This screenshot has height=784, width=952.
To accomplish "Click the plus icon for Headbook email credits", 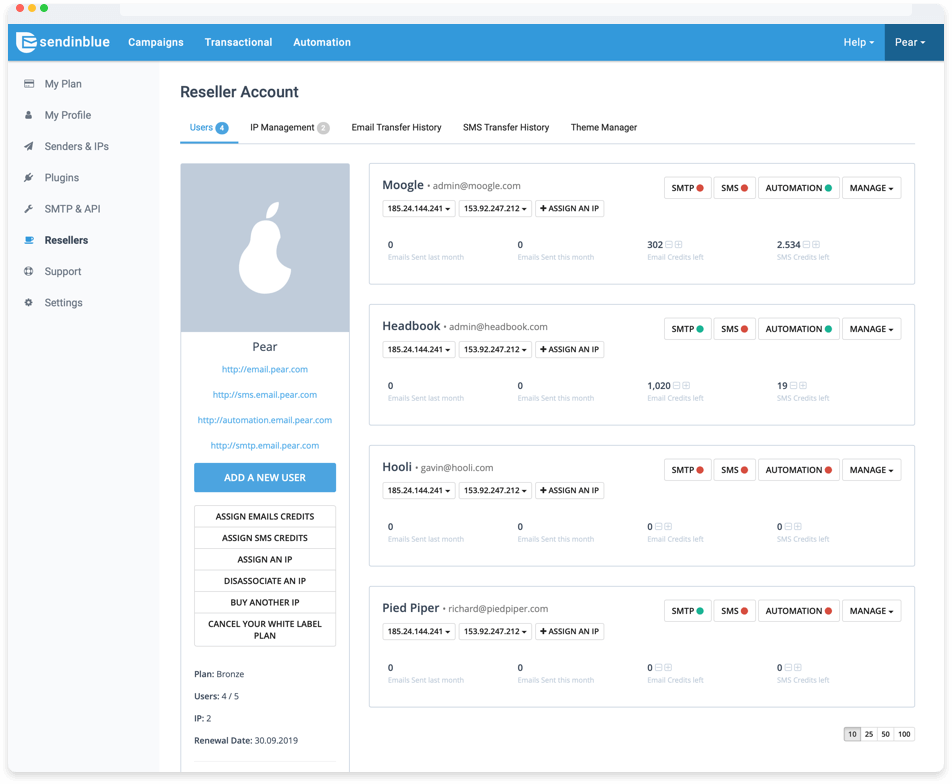I will [x=687, y=386].
